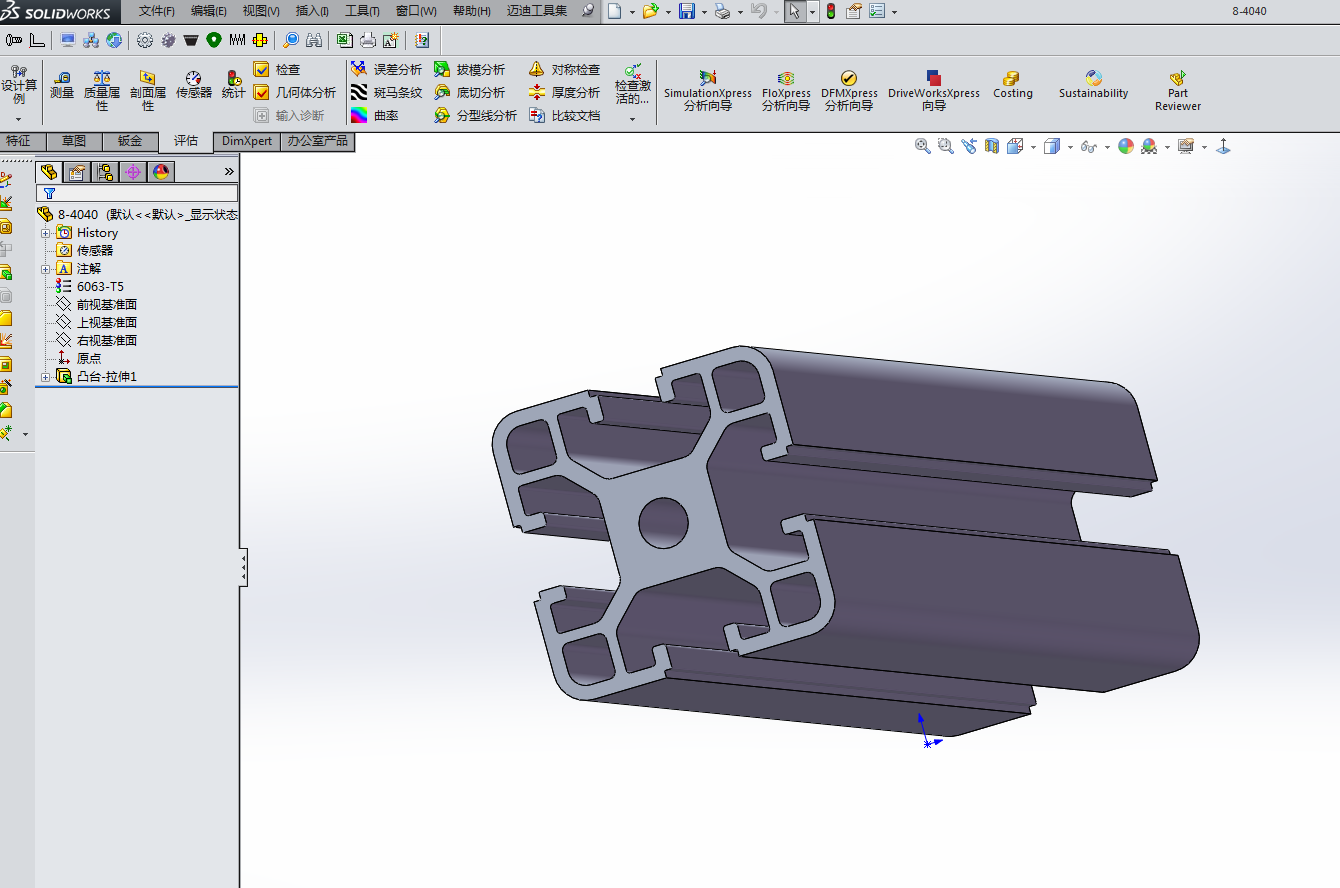Run 对称检查 symmetry check
The width and height of the screenshot is (1340, 888).
564,69
